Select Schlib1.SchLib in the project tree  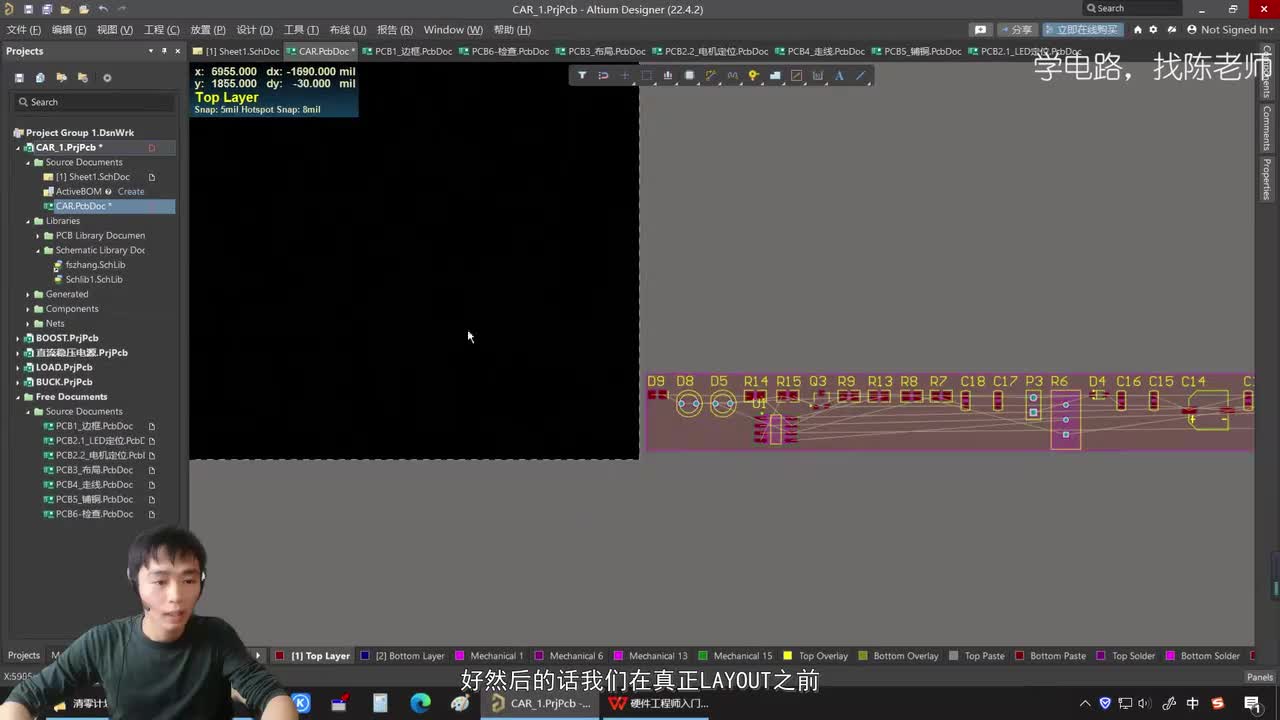94,280
